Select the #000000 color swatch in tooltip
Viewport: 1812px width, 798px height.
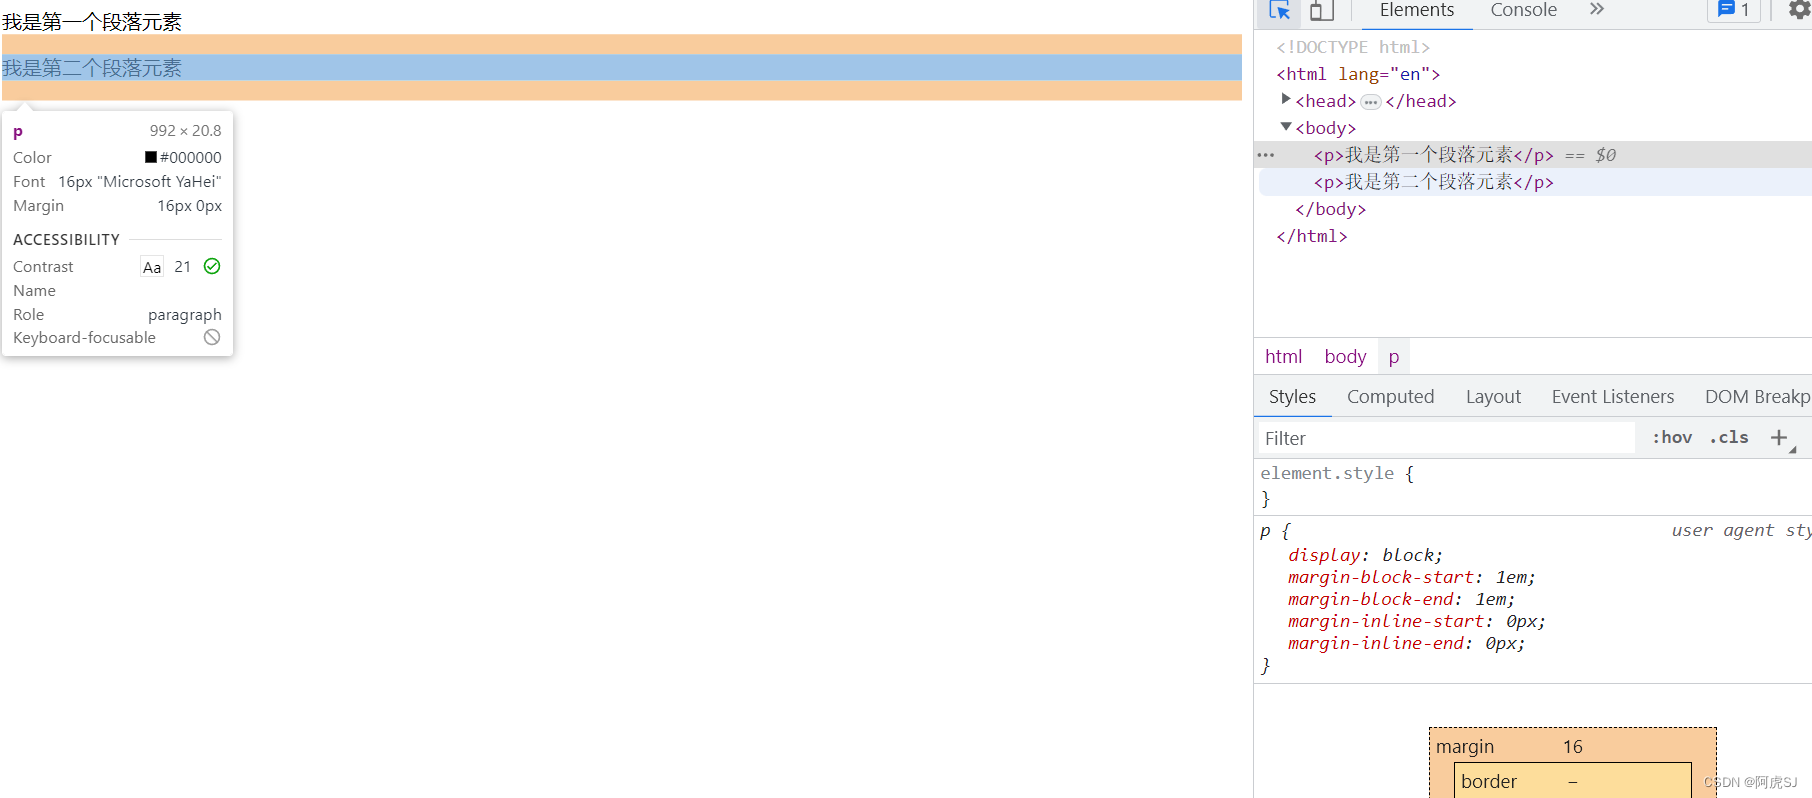click(x=151, y=157)
